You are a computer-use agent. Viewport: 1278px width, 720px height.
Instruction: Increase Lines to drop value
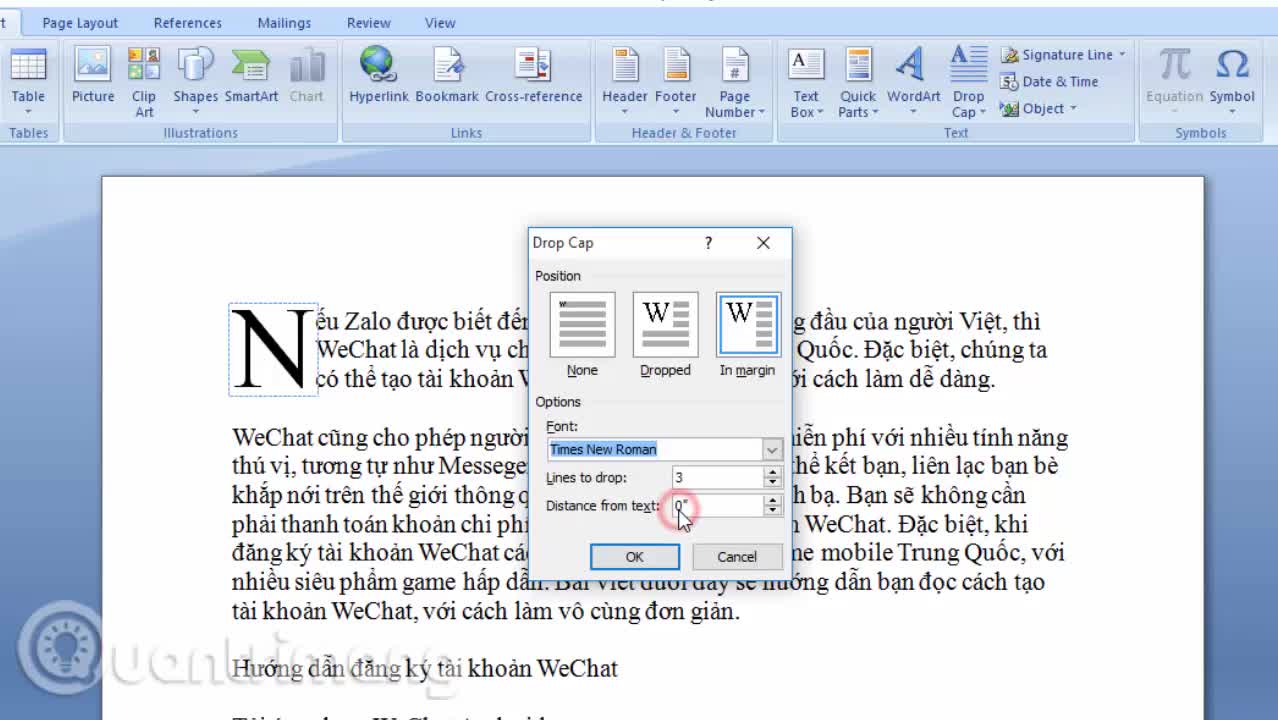pos(772,472)
